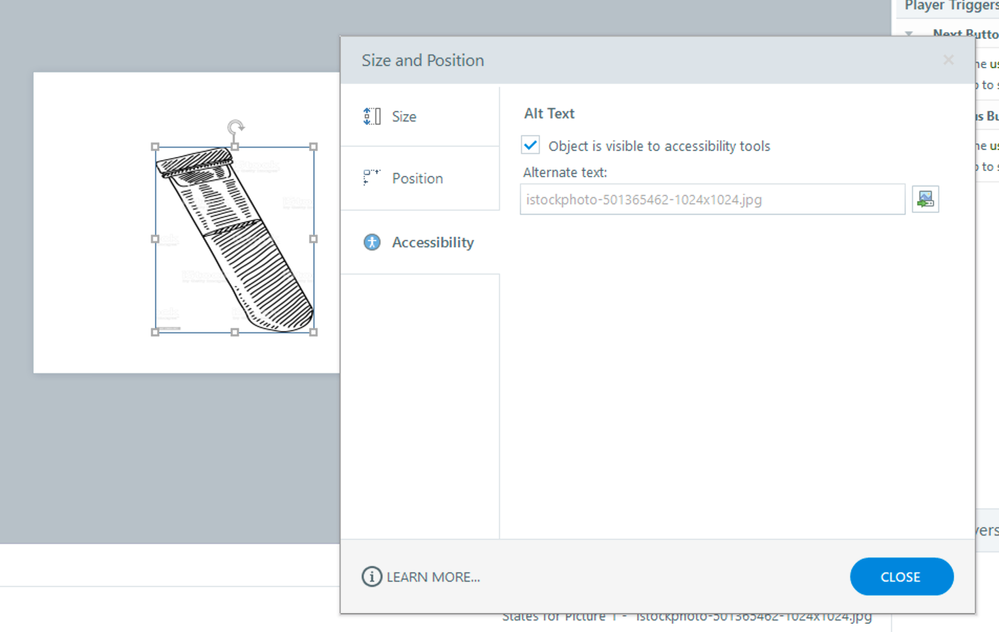Click the bottom-right resize handle of the picture
This screenshot has width=999, height=632.
coord(314,332)
